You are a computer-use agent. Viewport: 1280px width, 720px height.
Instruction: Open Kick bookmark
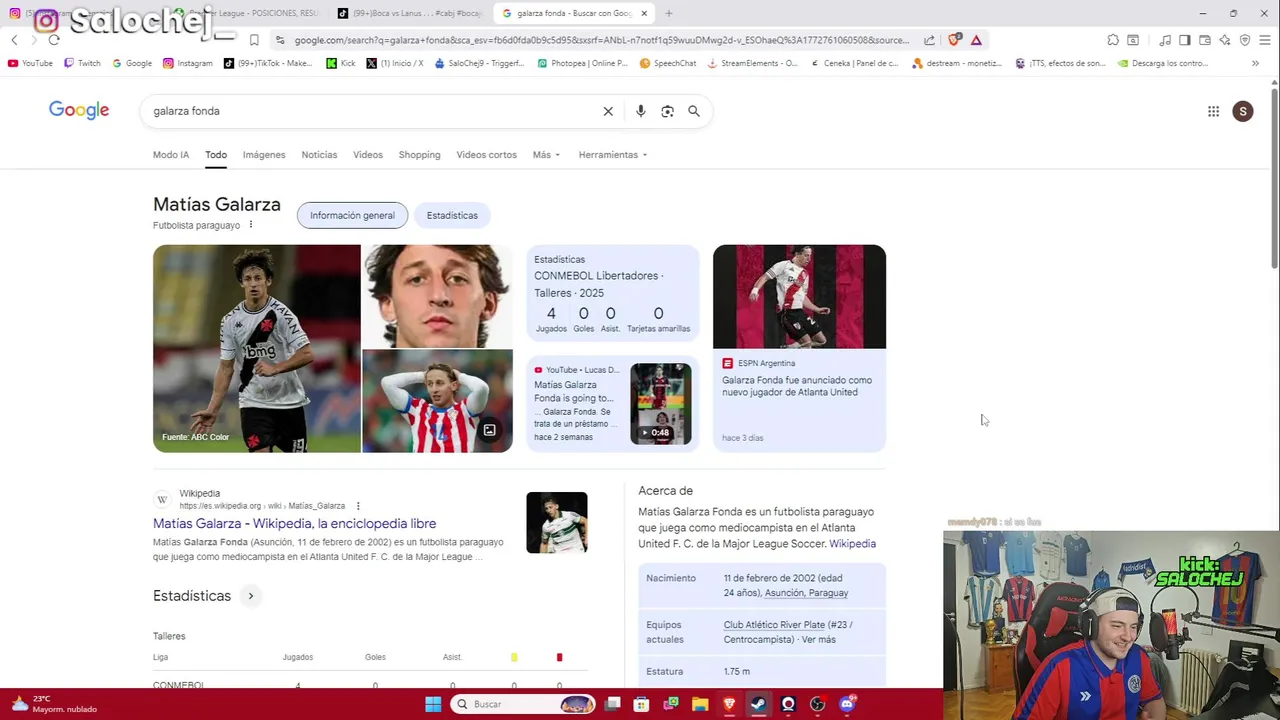click(x=341, y=63)
